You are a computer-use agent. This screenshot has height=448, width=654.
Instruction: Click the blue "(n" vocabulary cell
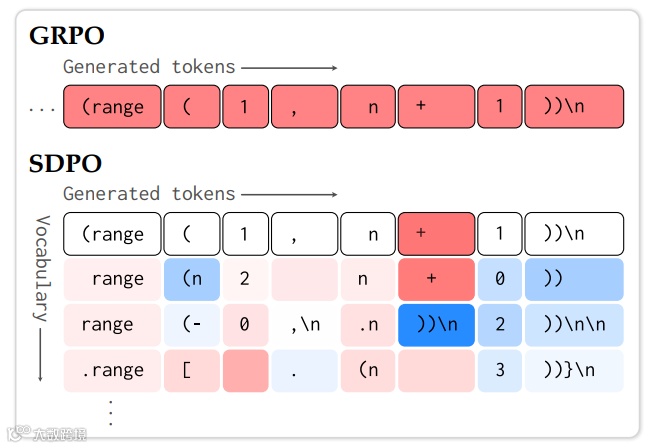[x=192, y=279]
